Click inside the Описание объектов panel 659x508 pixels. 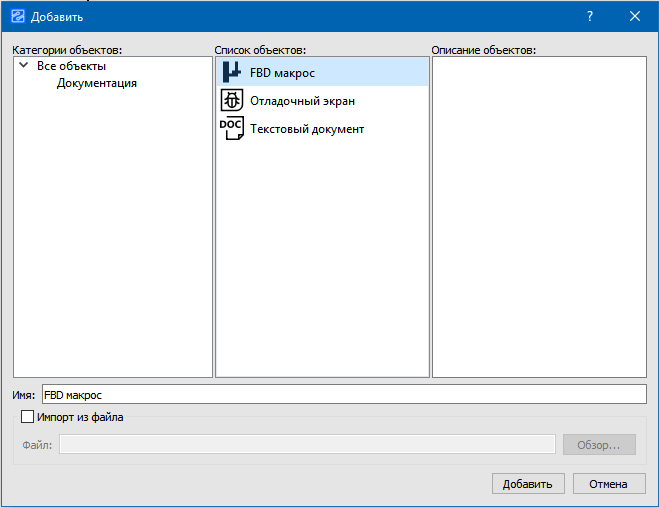[539, 217]
